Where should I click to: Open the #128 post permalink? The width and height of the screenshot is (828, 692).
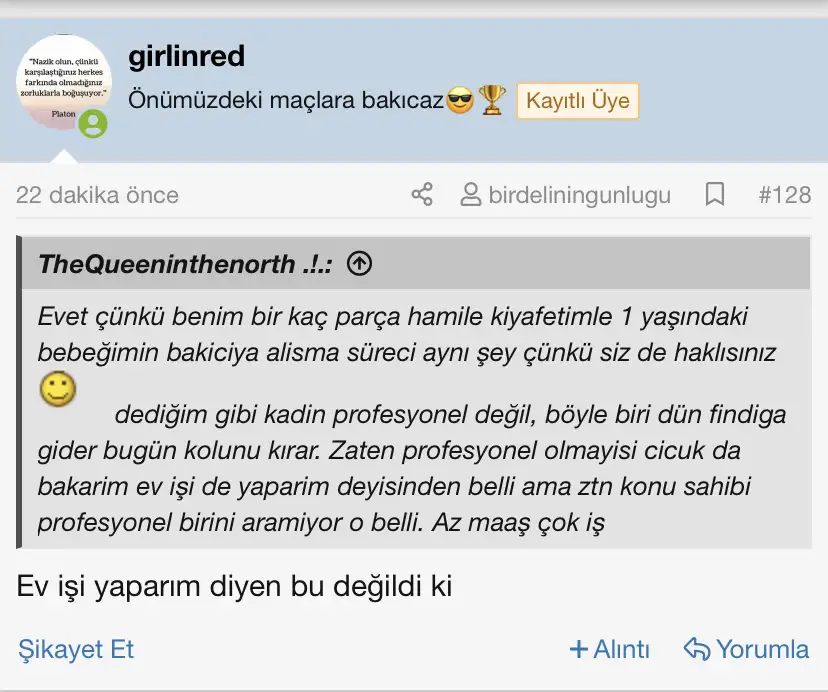pos(784,195)
